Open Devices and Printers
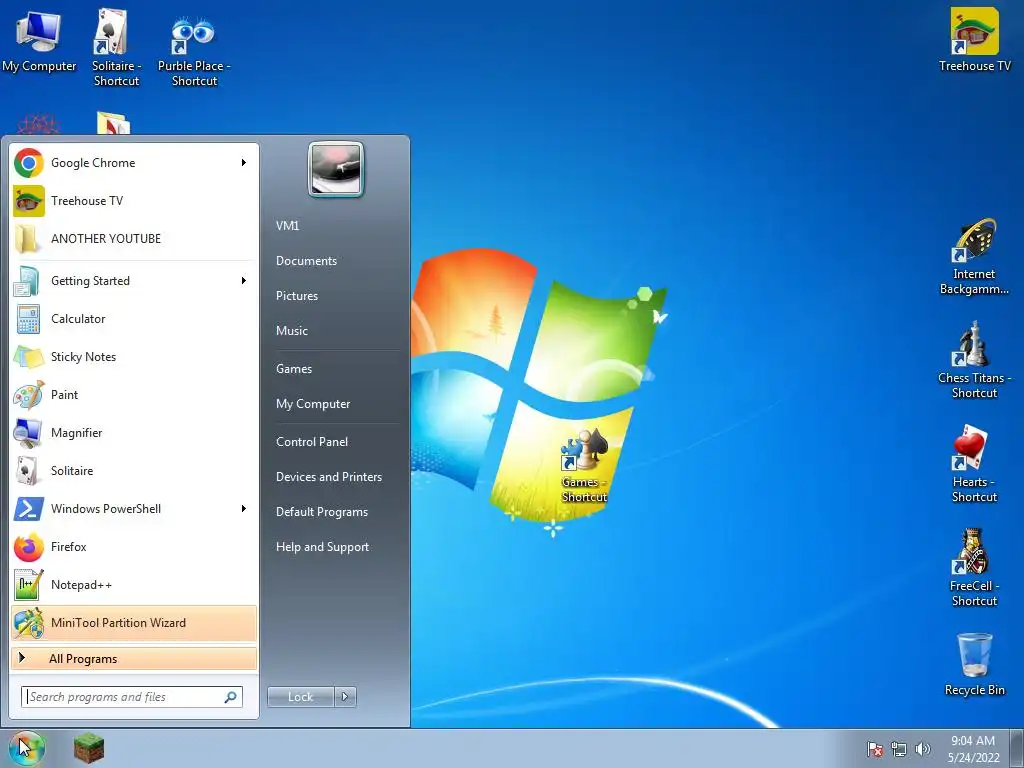Screen dimensions: 1024x768 coord(328,477)
